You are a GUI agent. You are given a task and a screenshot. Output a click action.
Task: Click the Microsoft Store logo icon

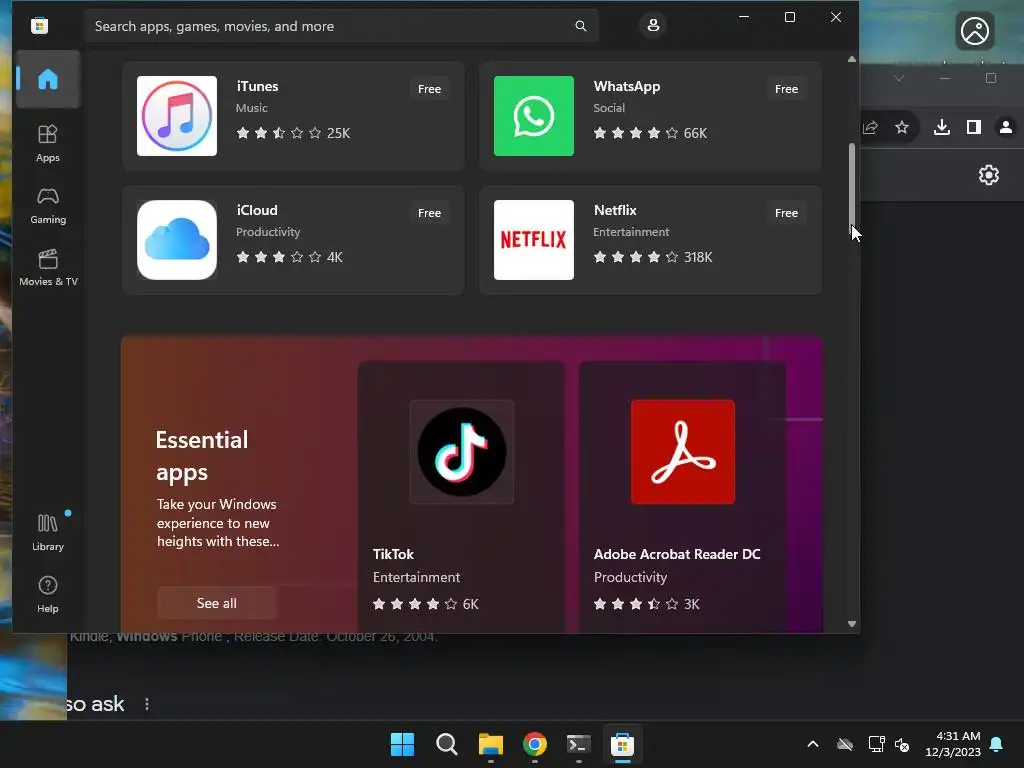40,25
